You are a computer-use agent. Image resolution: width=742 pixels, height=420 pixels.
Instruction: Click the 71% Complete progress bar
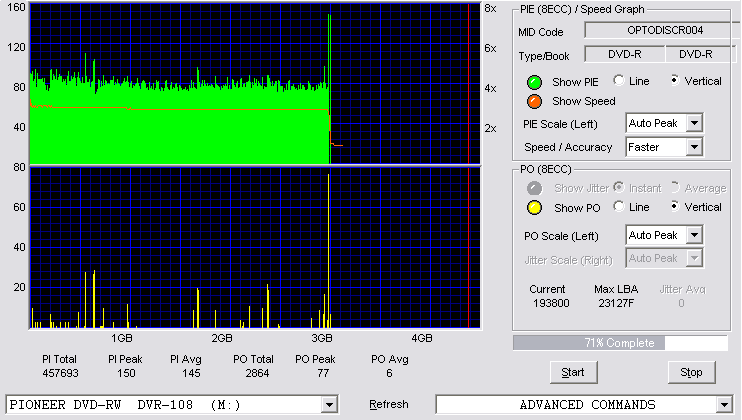click(620, 343)
